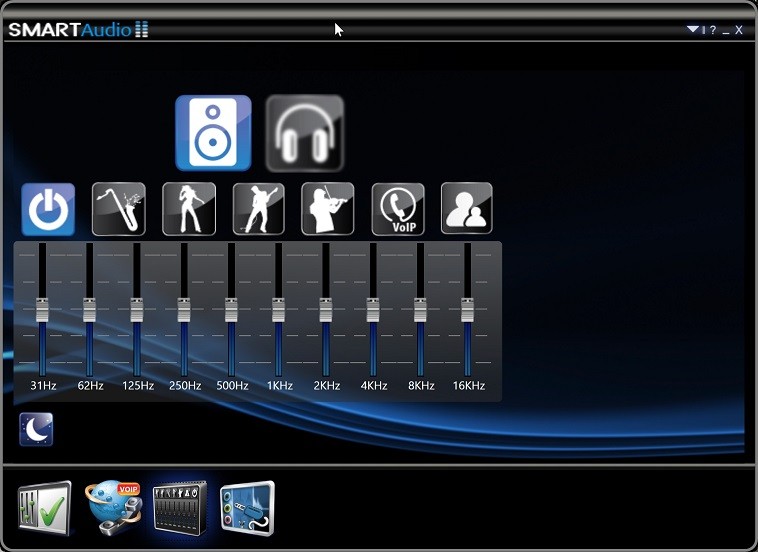Open the VoIP globe settings page
Image resolution: width=758 pixels, height=552 pixels.
114,507
